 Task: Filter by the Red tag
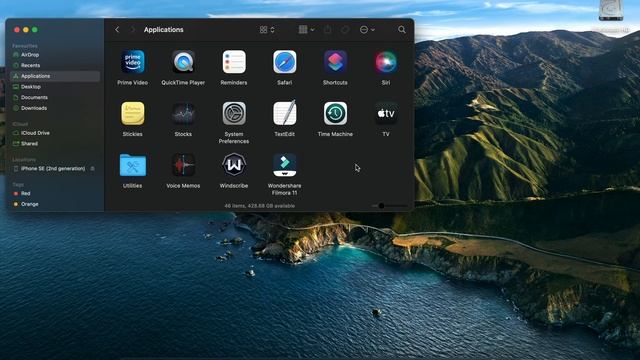[55, 193]
